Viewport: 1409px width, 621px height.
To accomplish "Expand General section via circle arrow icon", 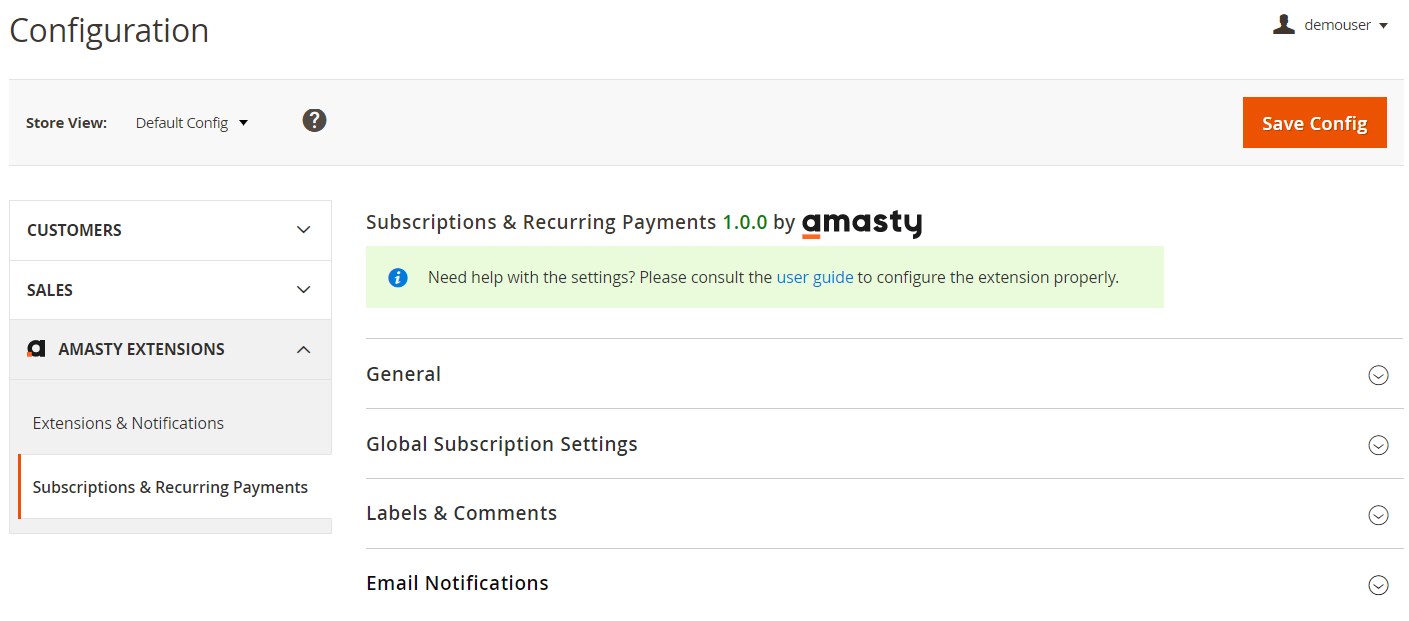I will 1378,375.
